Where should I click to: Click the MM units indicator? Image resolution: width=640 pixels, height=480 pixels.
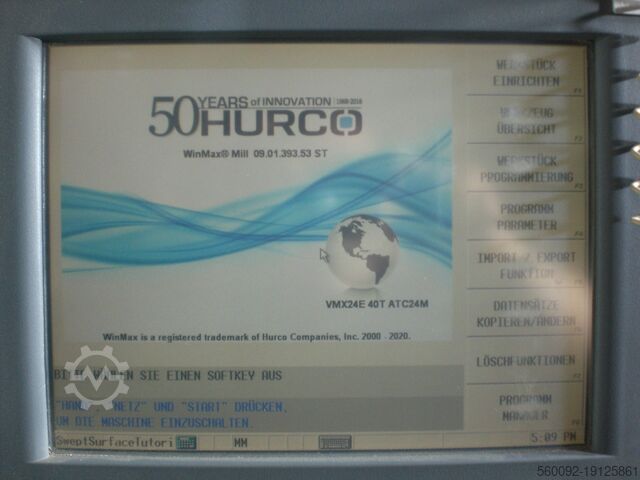(241, 441)
